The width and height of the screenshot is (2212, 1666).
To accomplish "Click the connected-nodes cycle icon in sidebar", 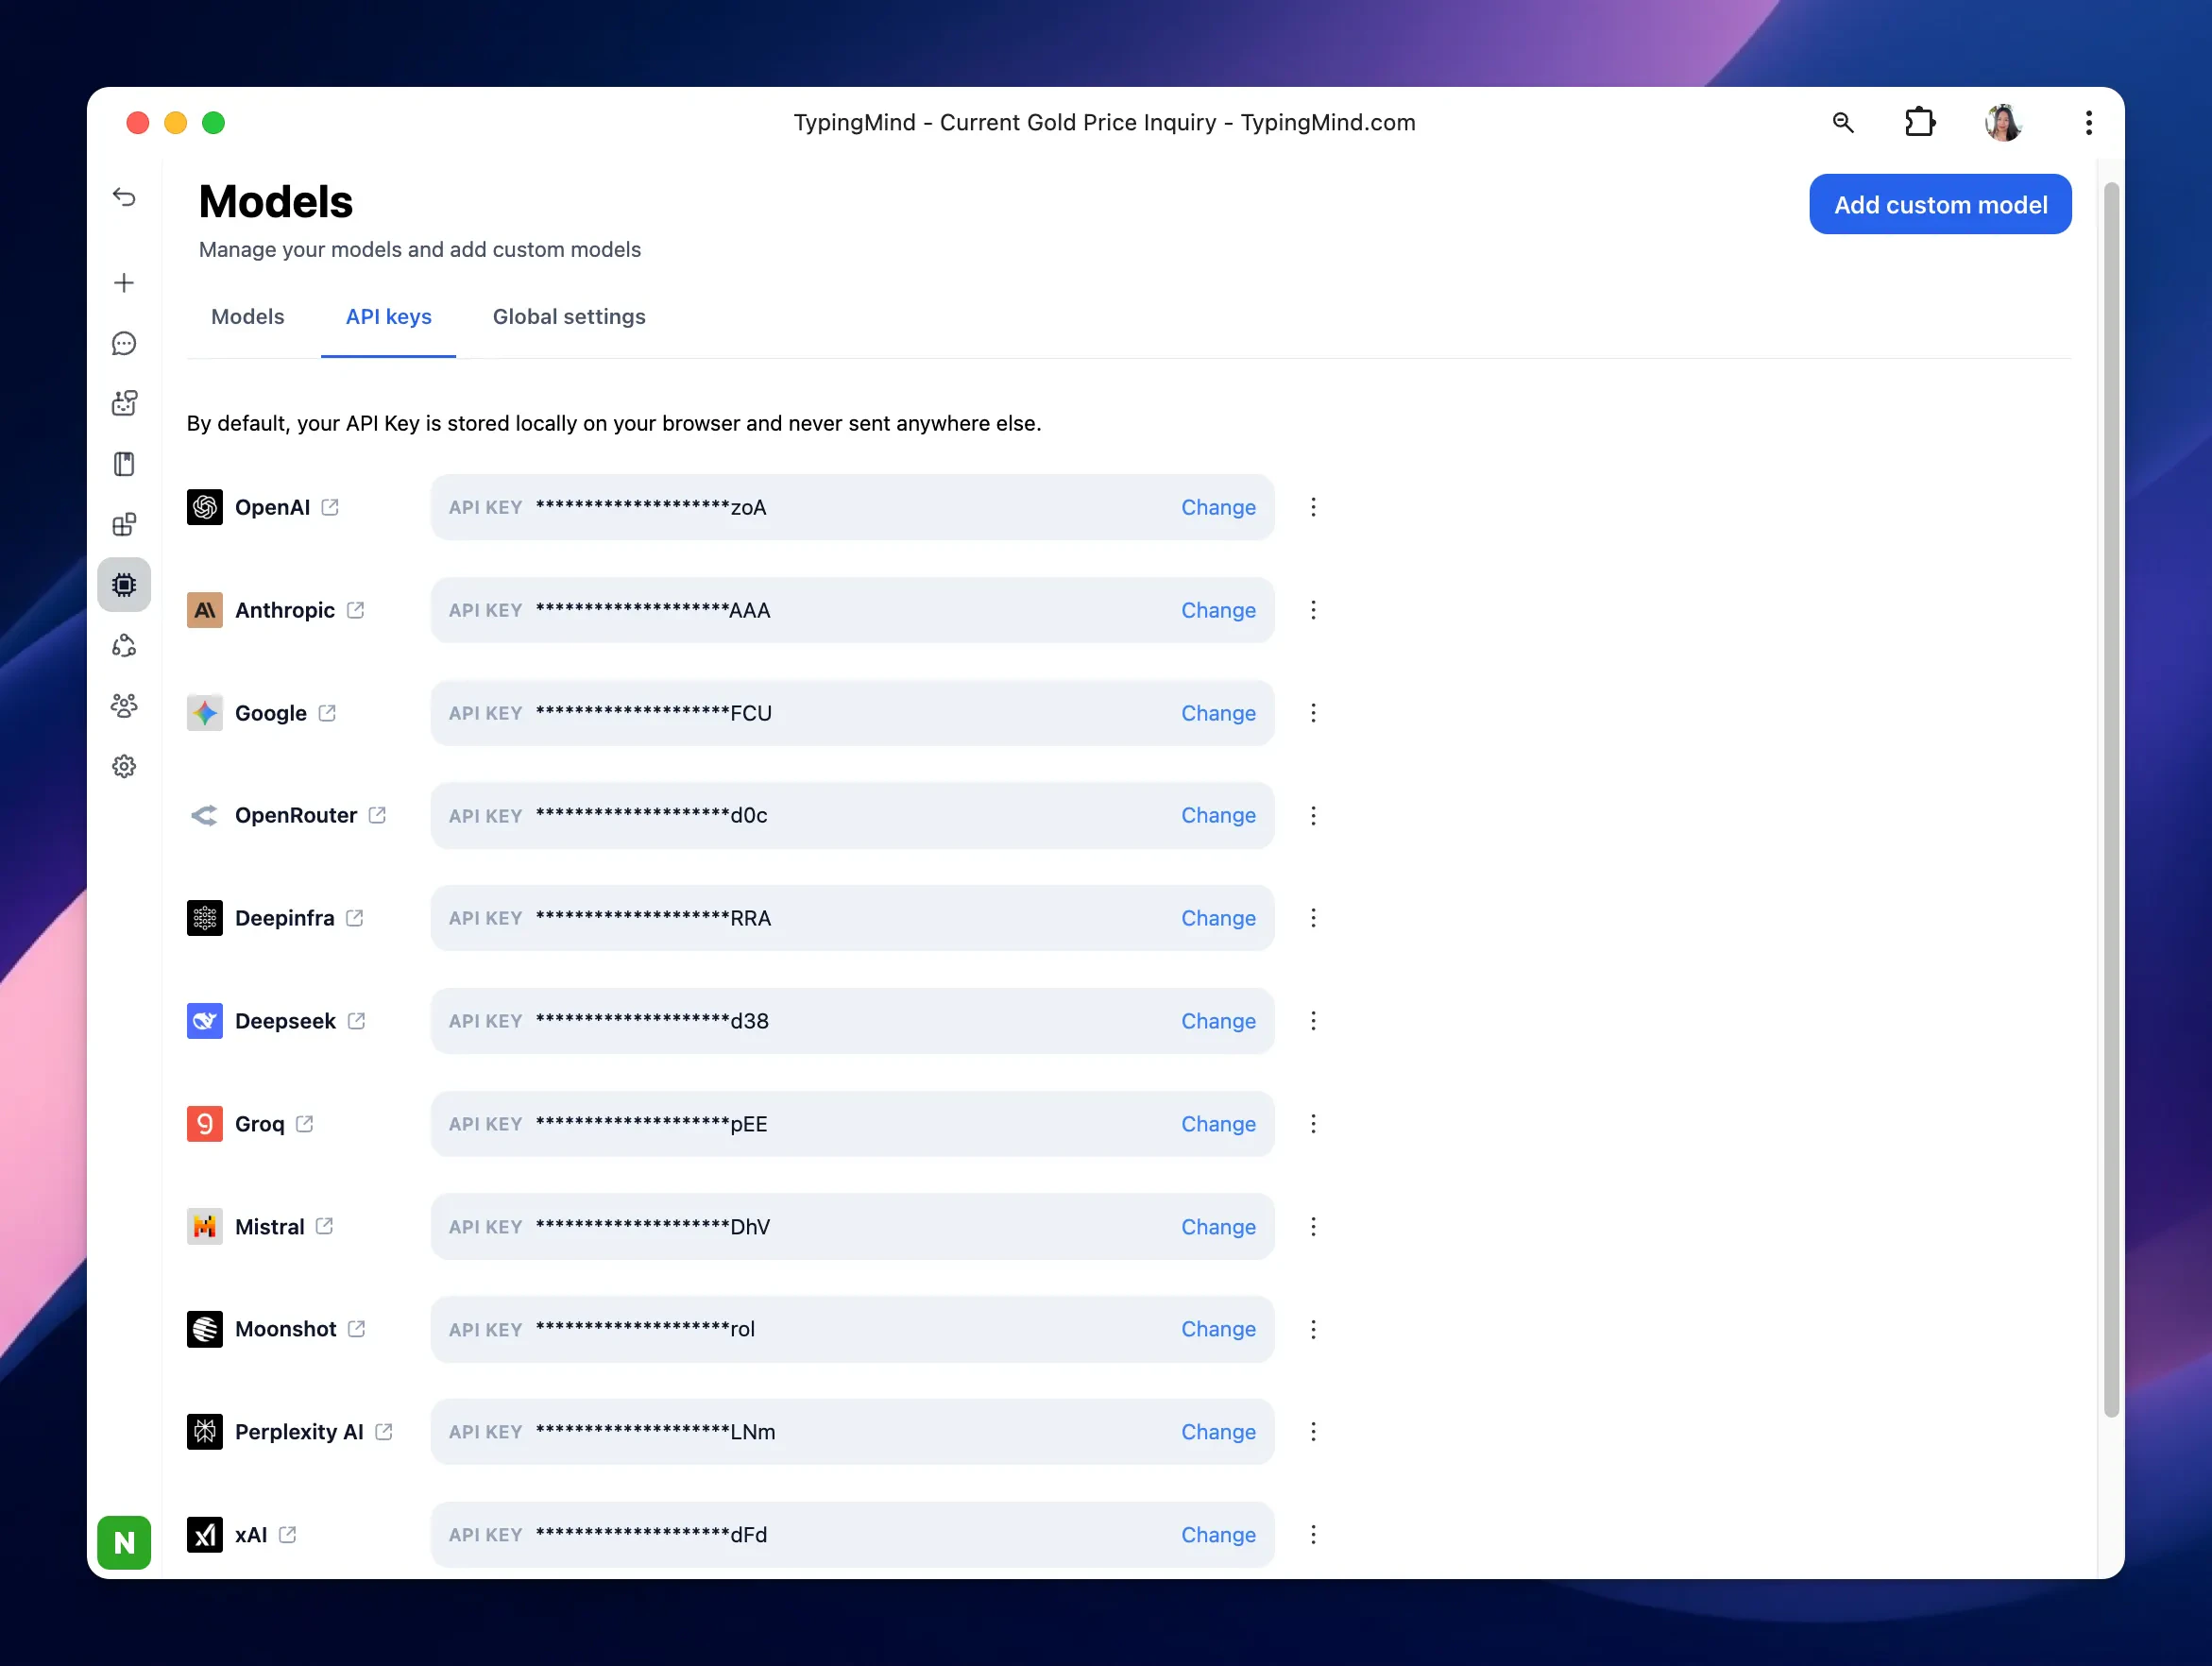I will pos(124,646).
